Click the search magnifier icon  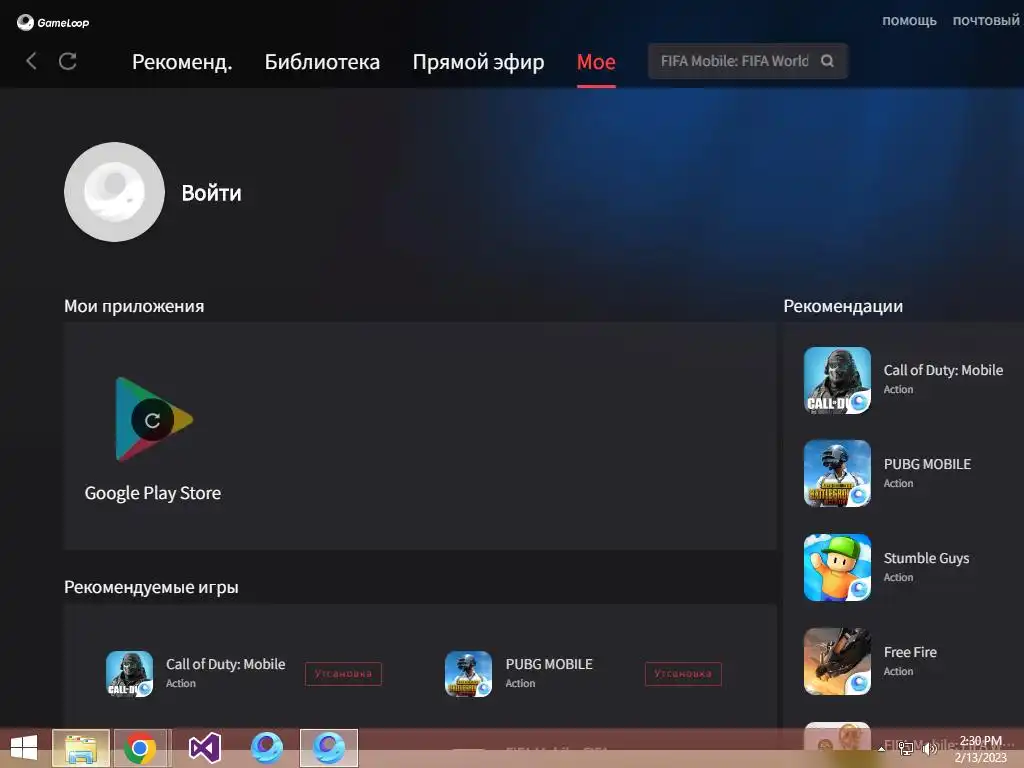[827, 61]
